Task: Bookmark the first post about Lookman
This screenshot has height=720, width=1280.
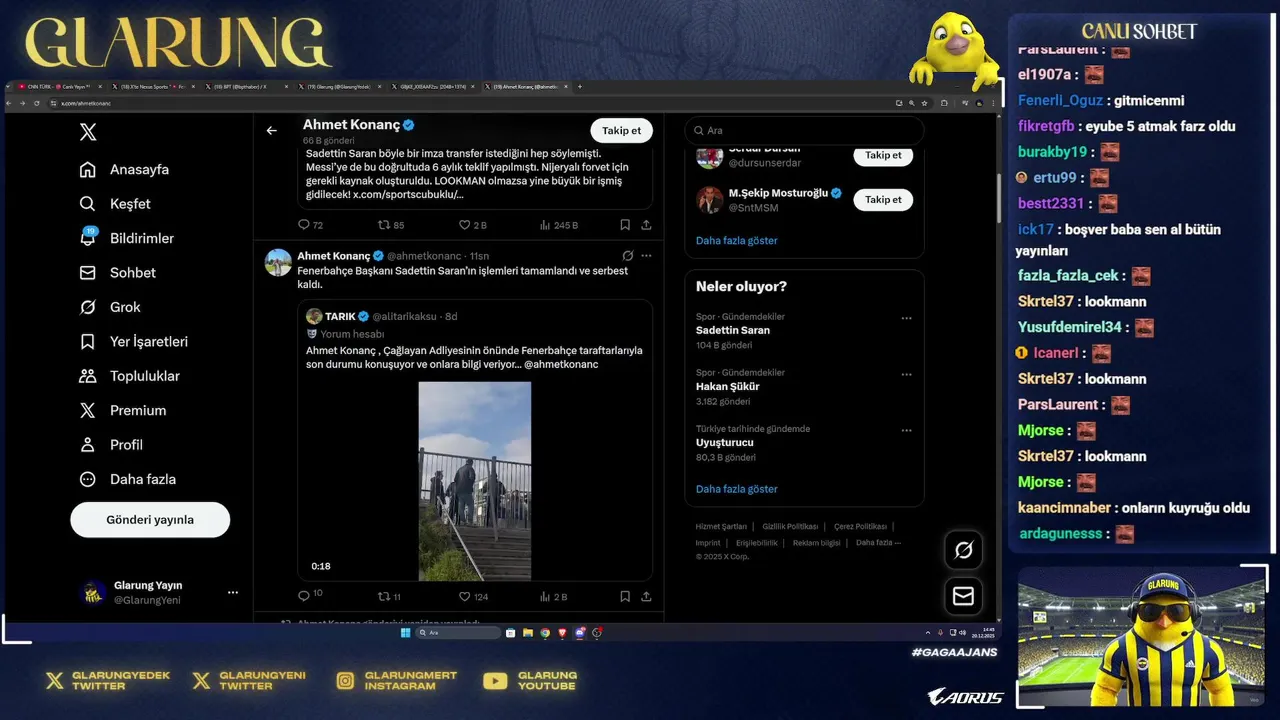Action: tap(625, 225)
